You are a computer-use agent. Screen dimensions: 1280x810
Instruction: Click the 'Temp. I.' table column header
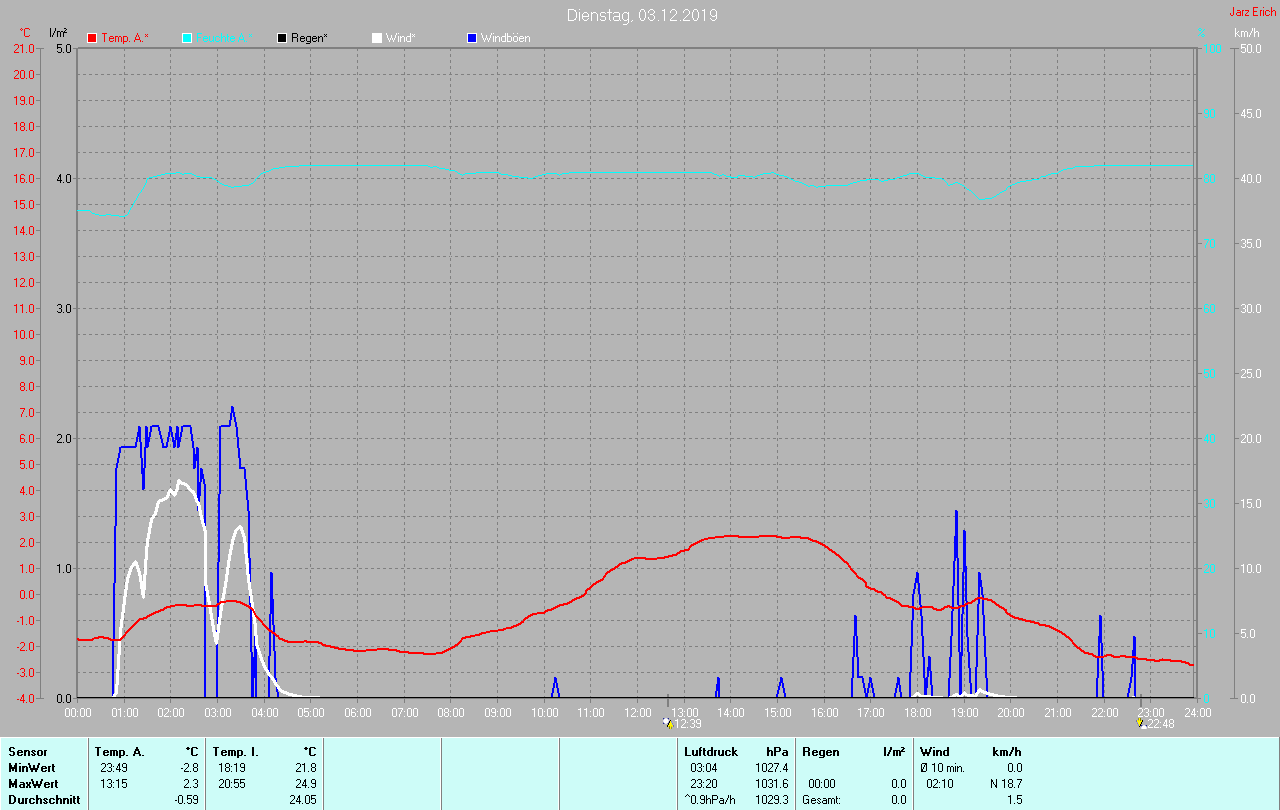(235, 752)
